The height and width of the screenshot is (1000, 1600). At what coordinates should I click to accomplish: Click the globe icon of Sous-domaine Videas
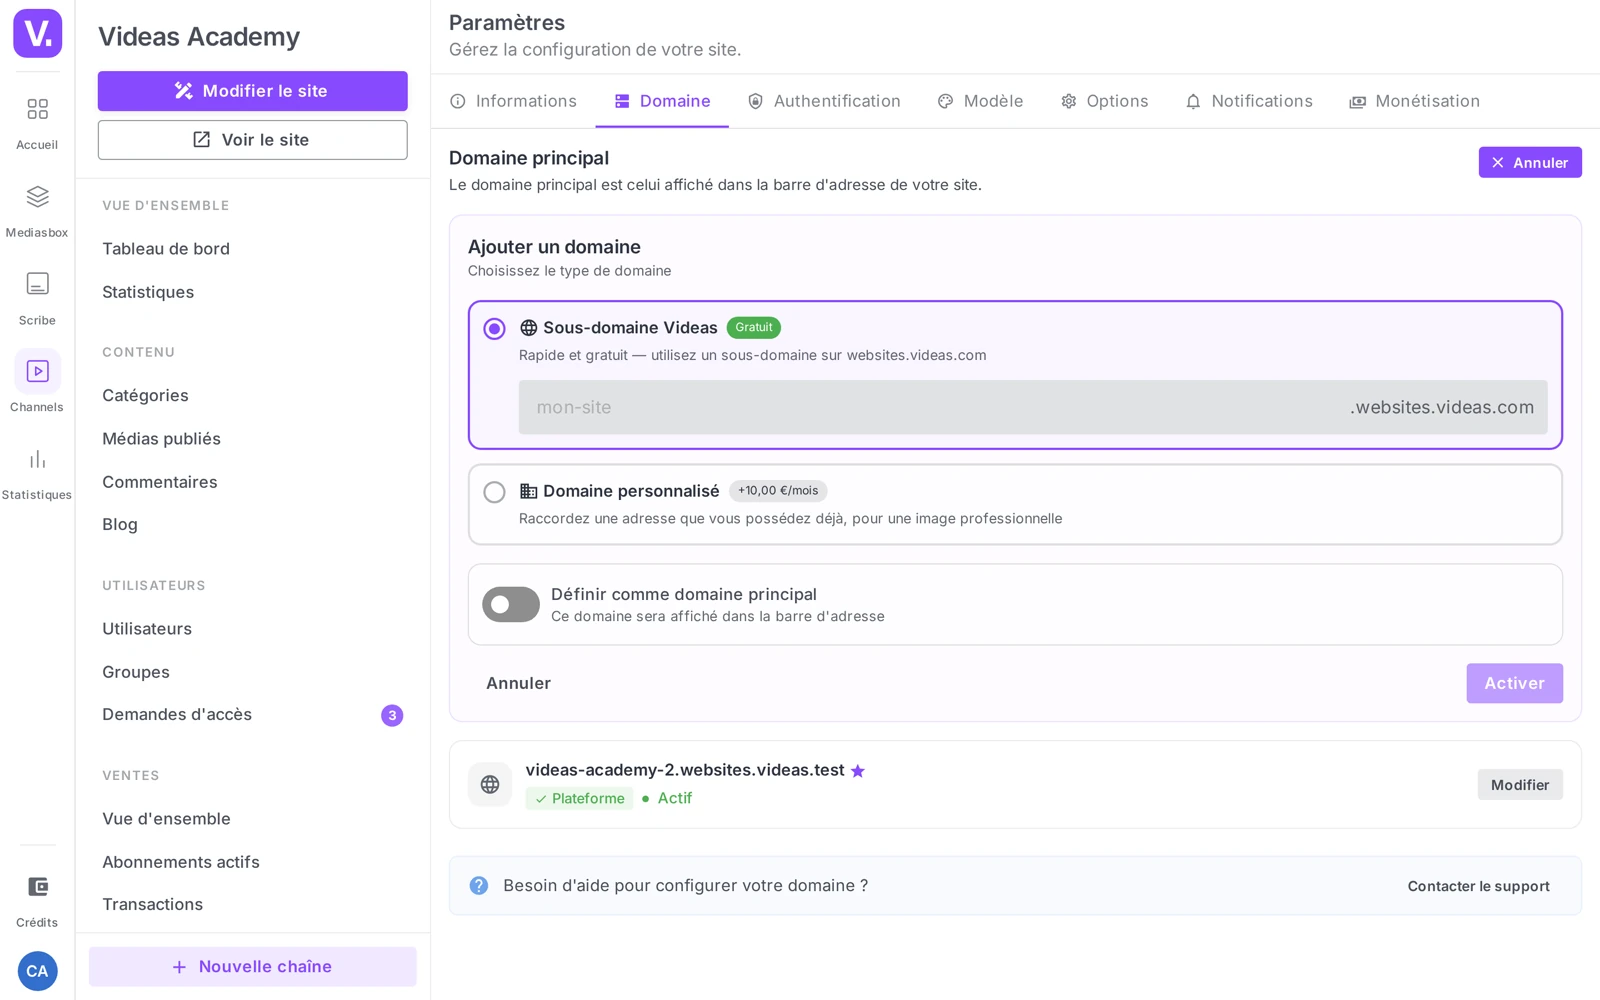[529, 328]
